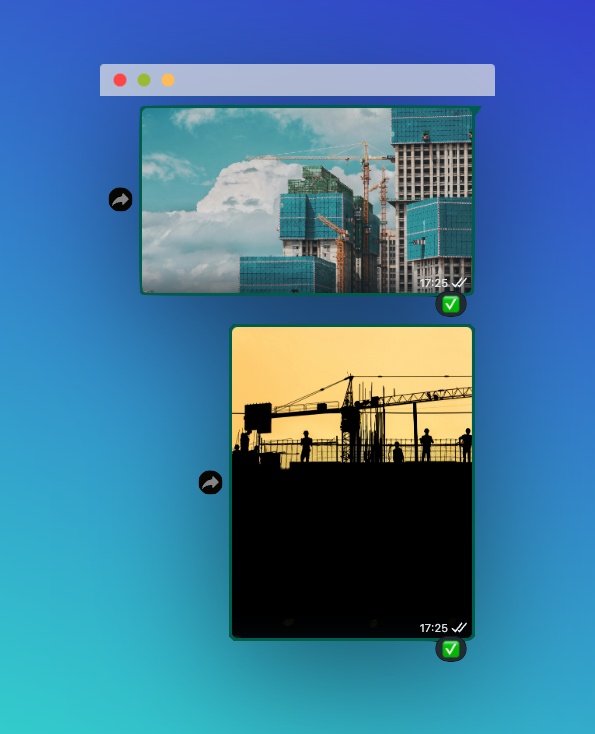
Task: Click the double-check read receipt on the buildings photo
Action: 459,282
